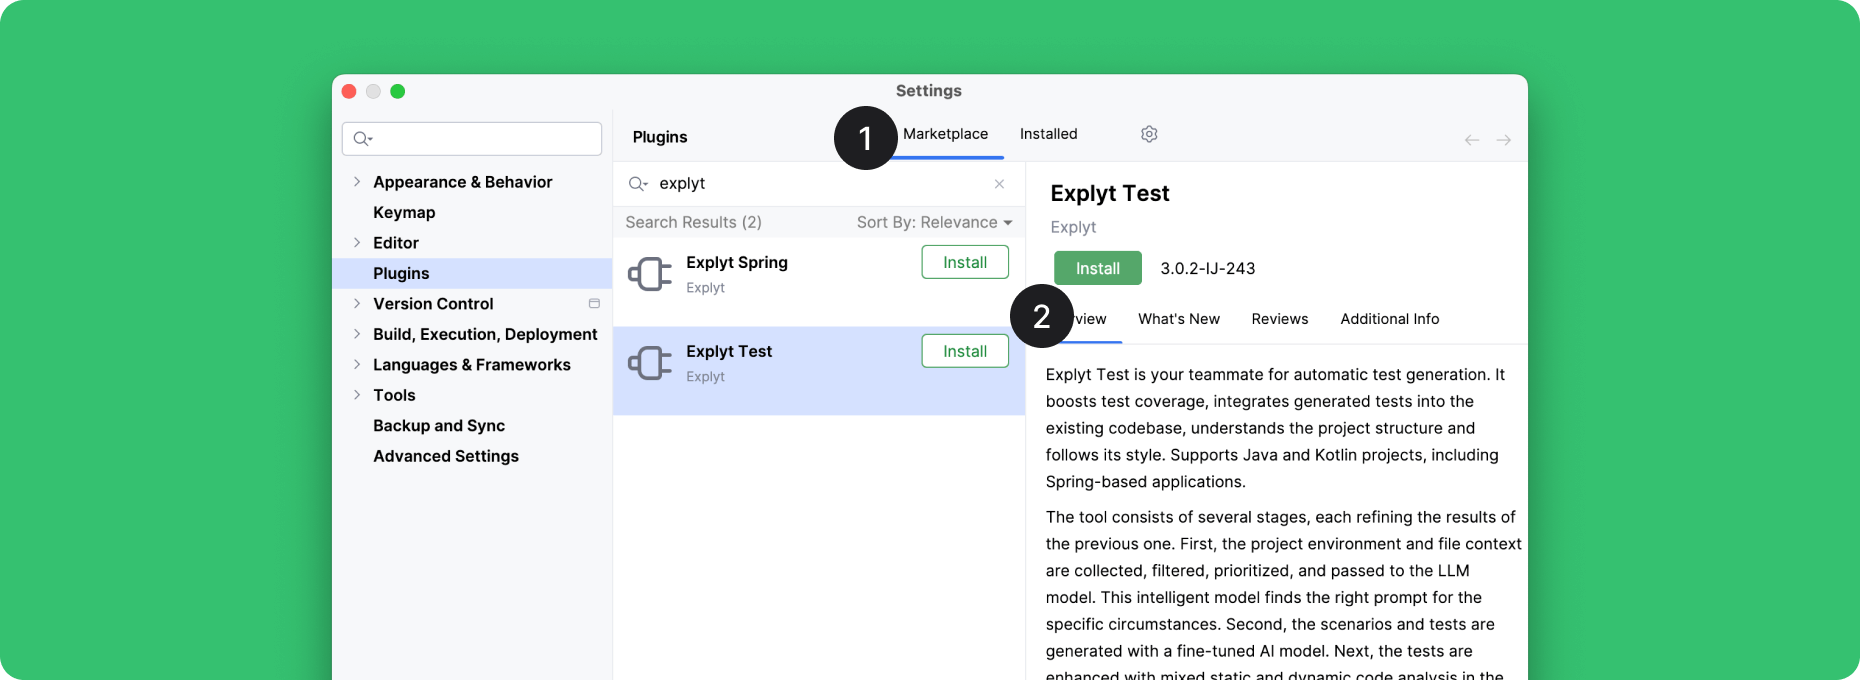Open the Additional Info tab
The width and height of the screenshot is (1860, 680).
click(1389, 319)
